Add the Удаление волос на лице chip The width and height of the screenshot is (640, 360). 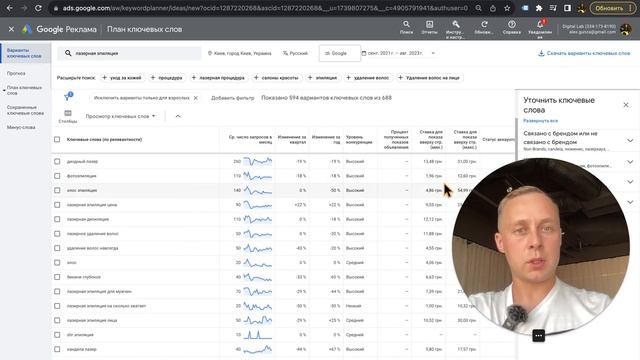pyautogui.click(x=429, y=78)
